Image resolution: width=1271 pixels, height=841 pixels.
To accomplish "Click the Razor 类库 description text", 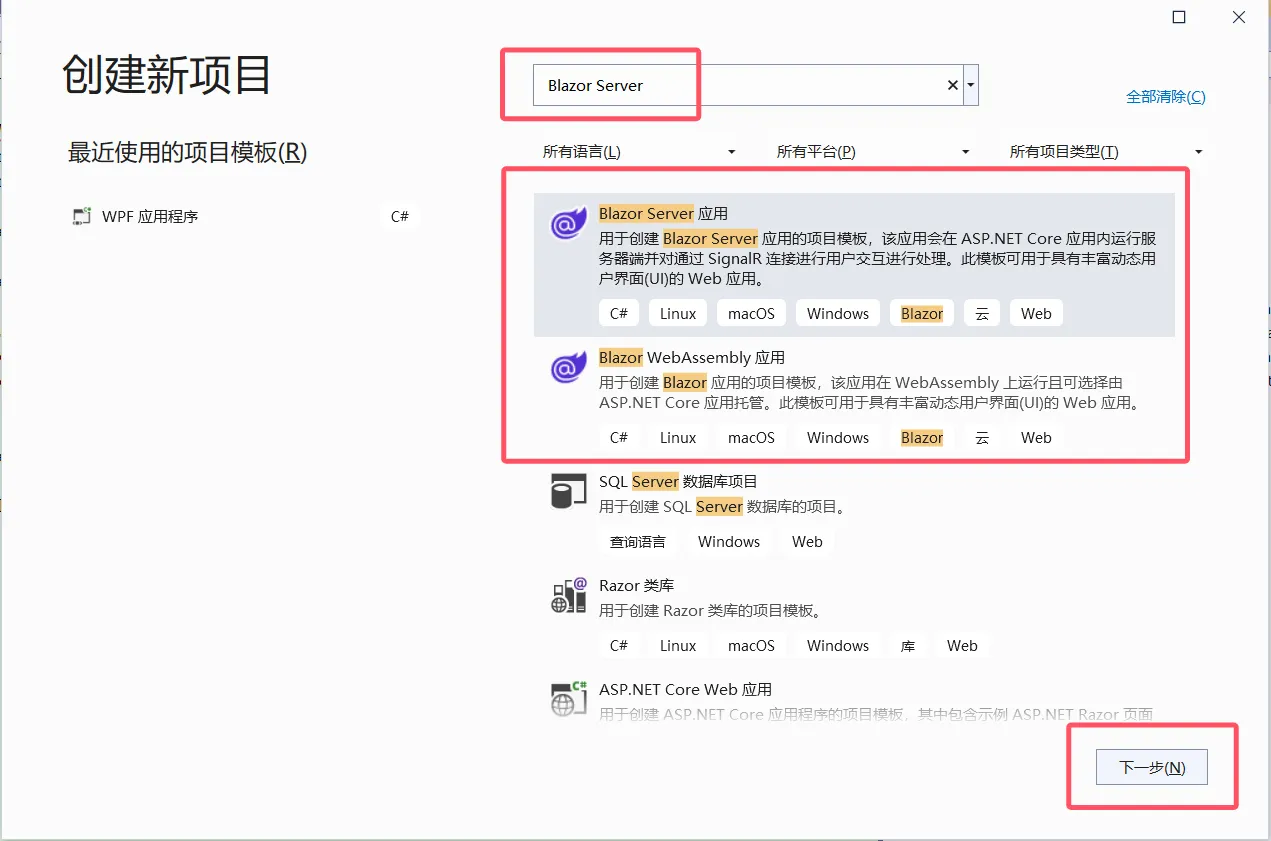I will [710, 611].
